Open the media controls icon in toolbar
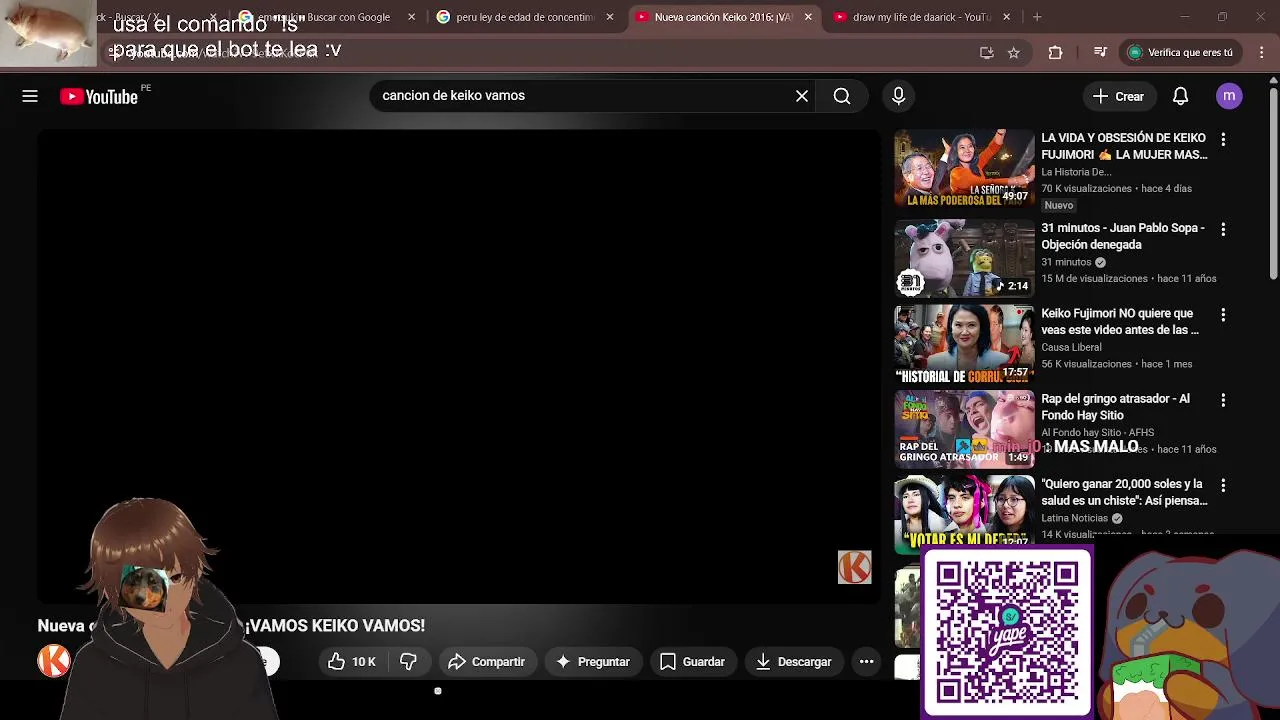1280x720 pixels. click(x=1100, y=52)
